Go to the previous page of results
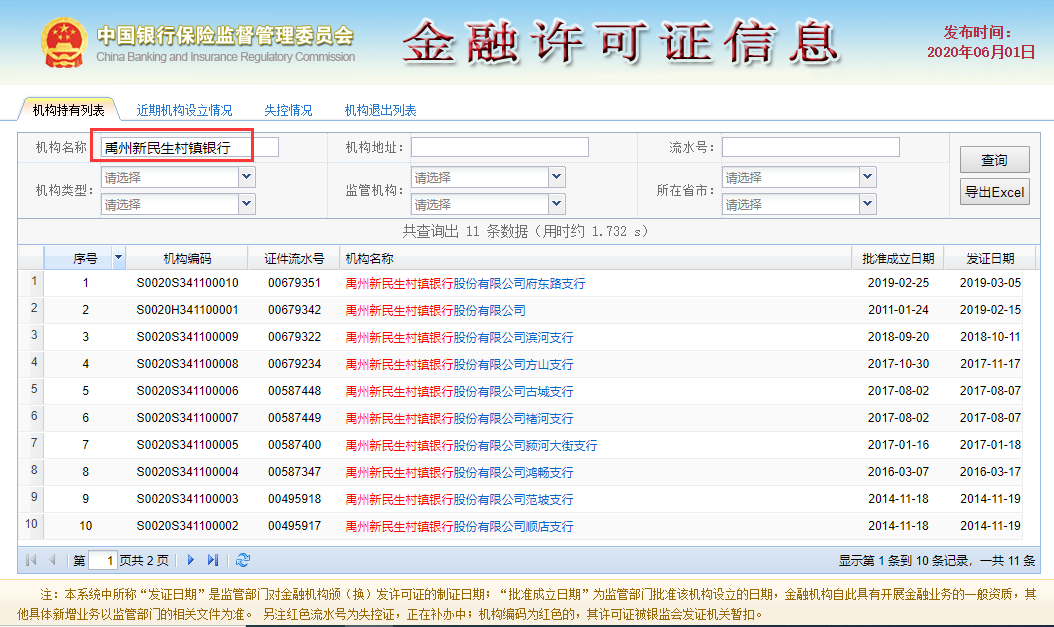 pyautogui.click(x=52, y=560)
